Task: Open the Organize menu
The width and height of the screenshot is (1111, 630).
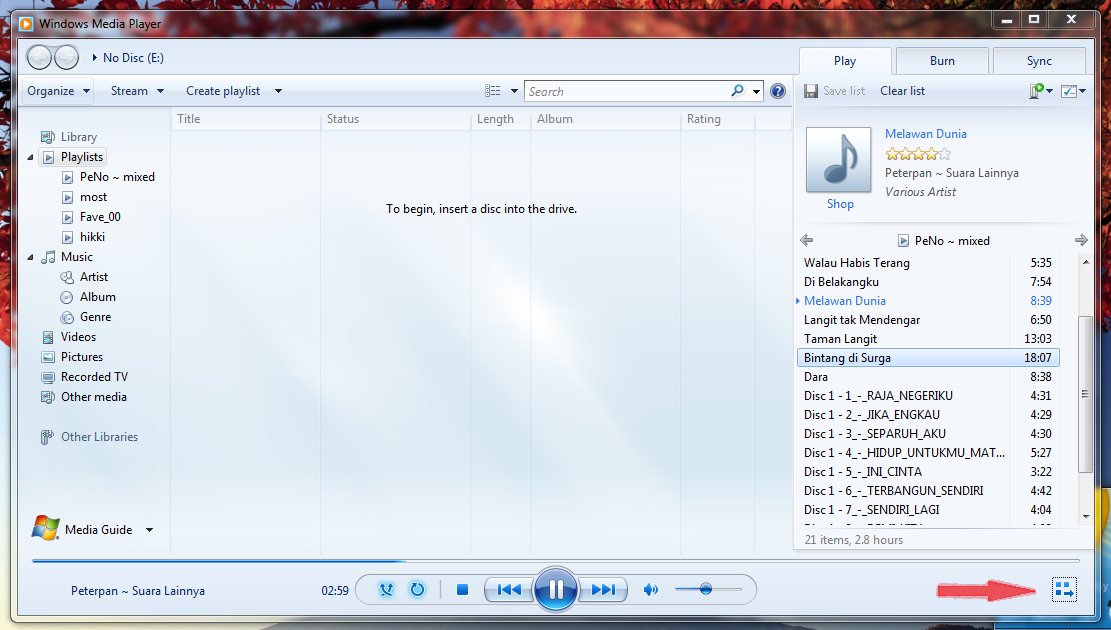Action: 59,91
